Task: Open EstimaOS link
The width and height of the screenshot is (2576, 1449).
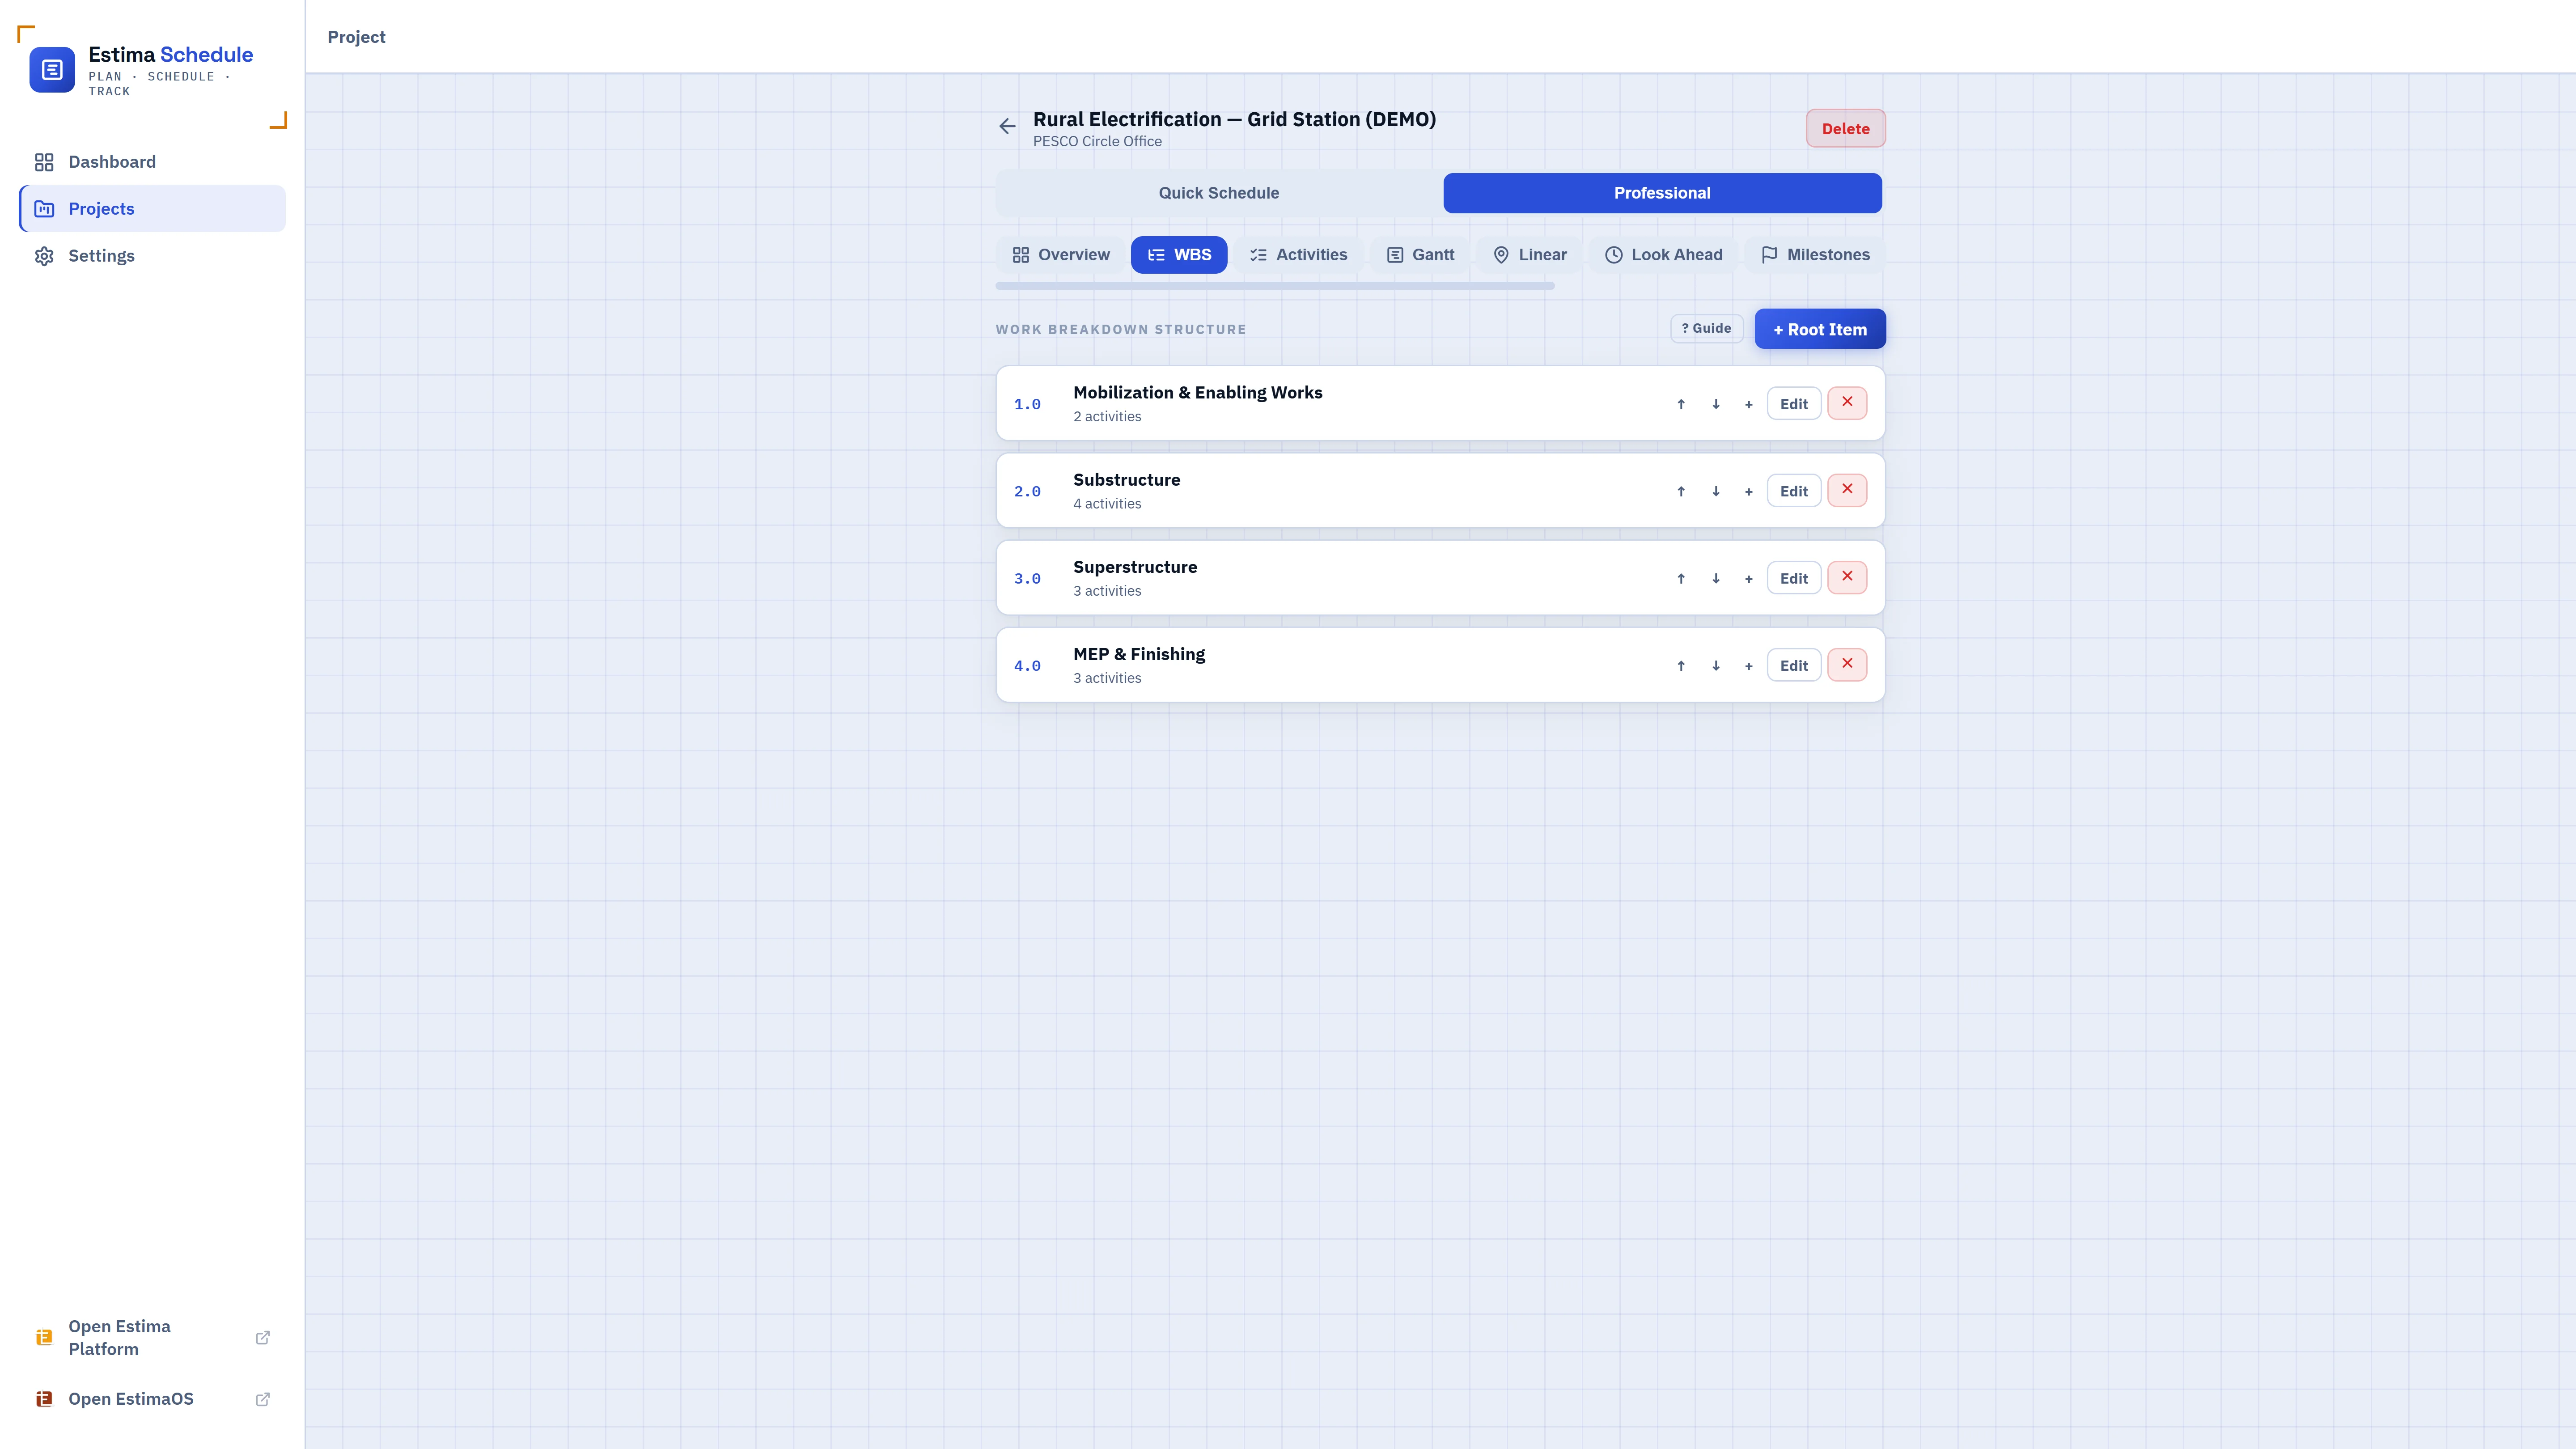Action: tap(152, 1399)
